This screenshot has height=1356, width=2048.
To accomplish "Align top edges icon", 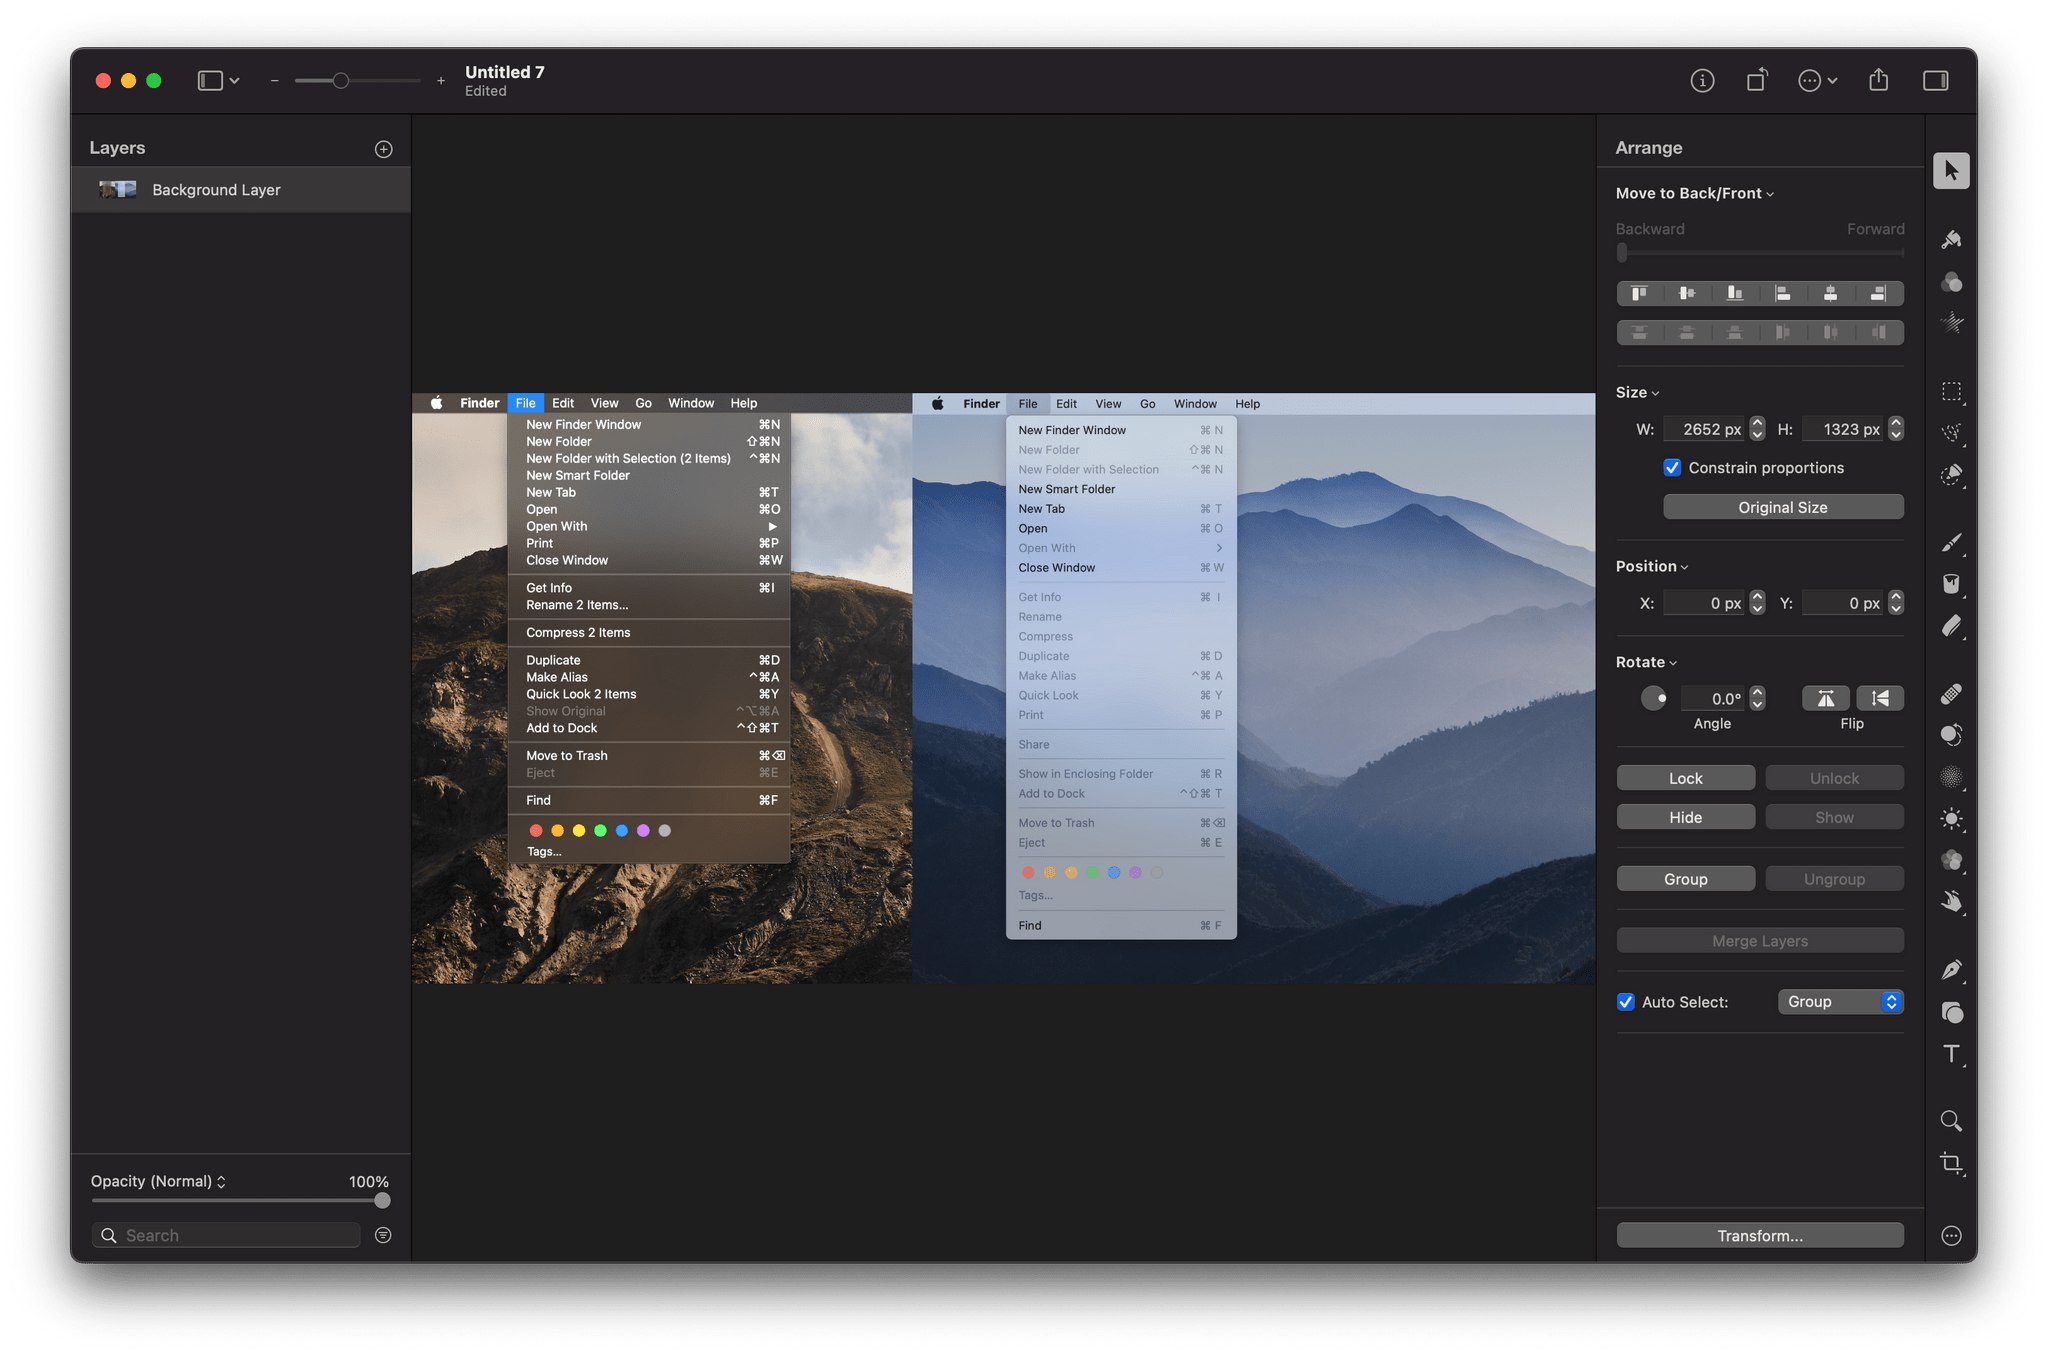I will [1639, 293].
